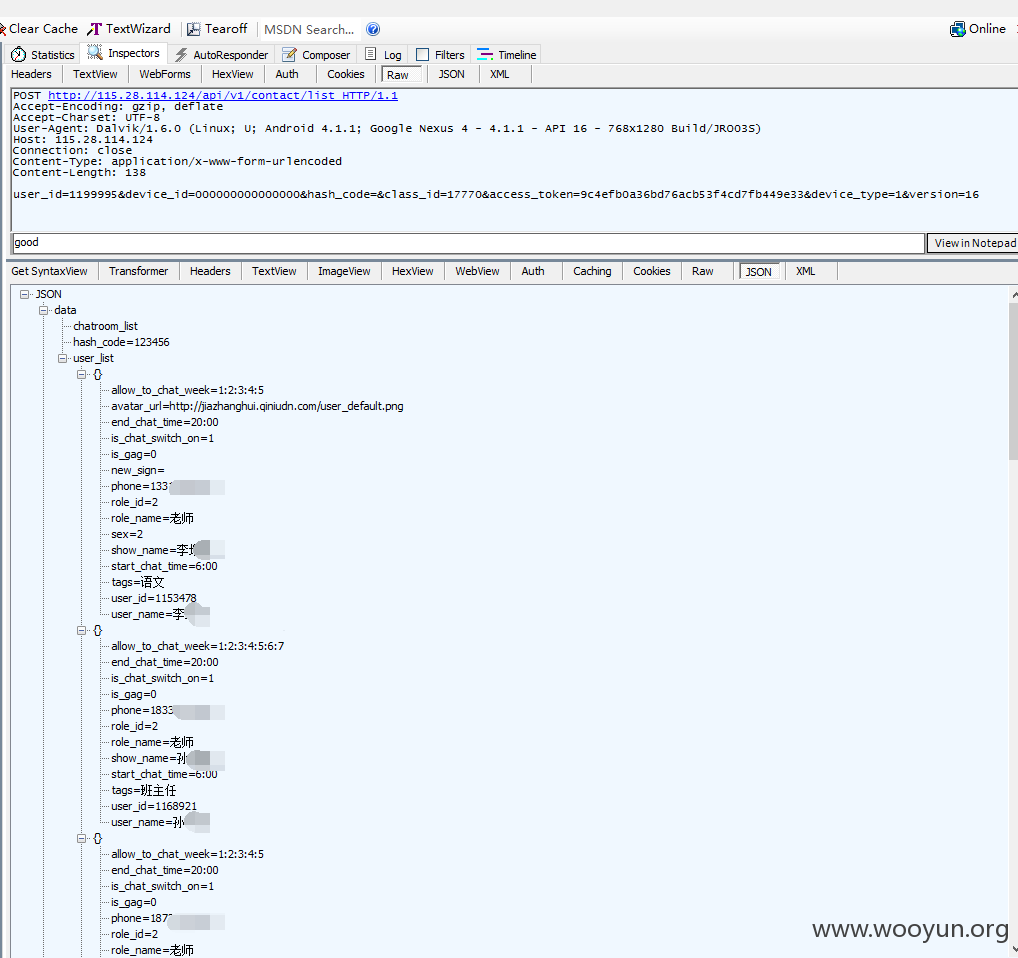The width and height of the screenshot is (1018, 958).
Task: Open request WebForms inspector tab
Action: click(x=165, y=74)
